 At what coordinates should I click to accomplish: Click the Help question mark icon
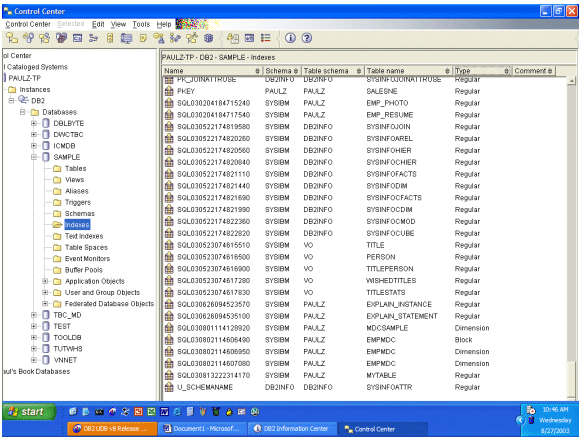[x=307, y=38]
